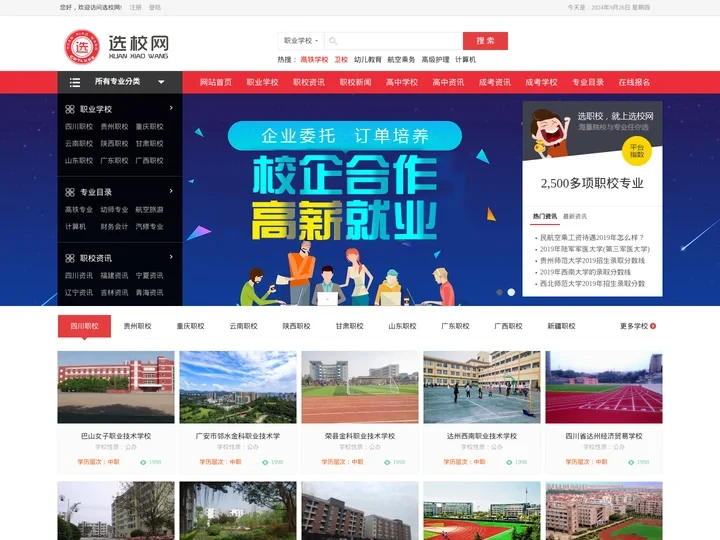Click the grid icon beside 专业目录

(x=70, y=192)
